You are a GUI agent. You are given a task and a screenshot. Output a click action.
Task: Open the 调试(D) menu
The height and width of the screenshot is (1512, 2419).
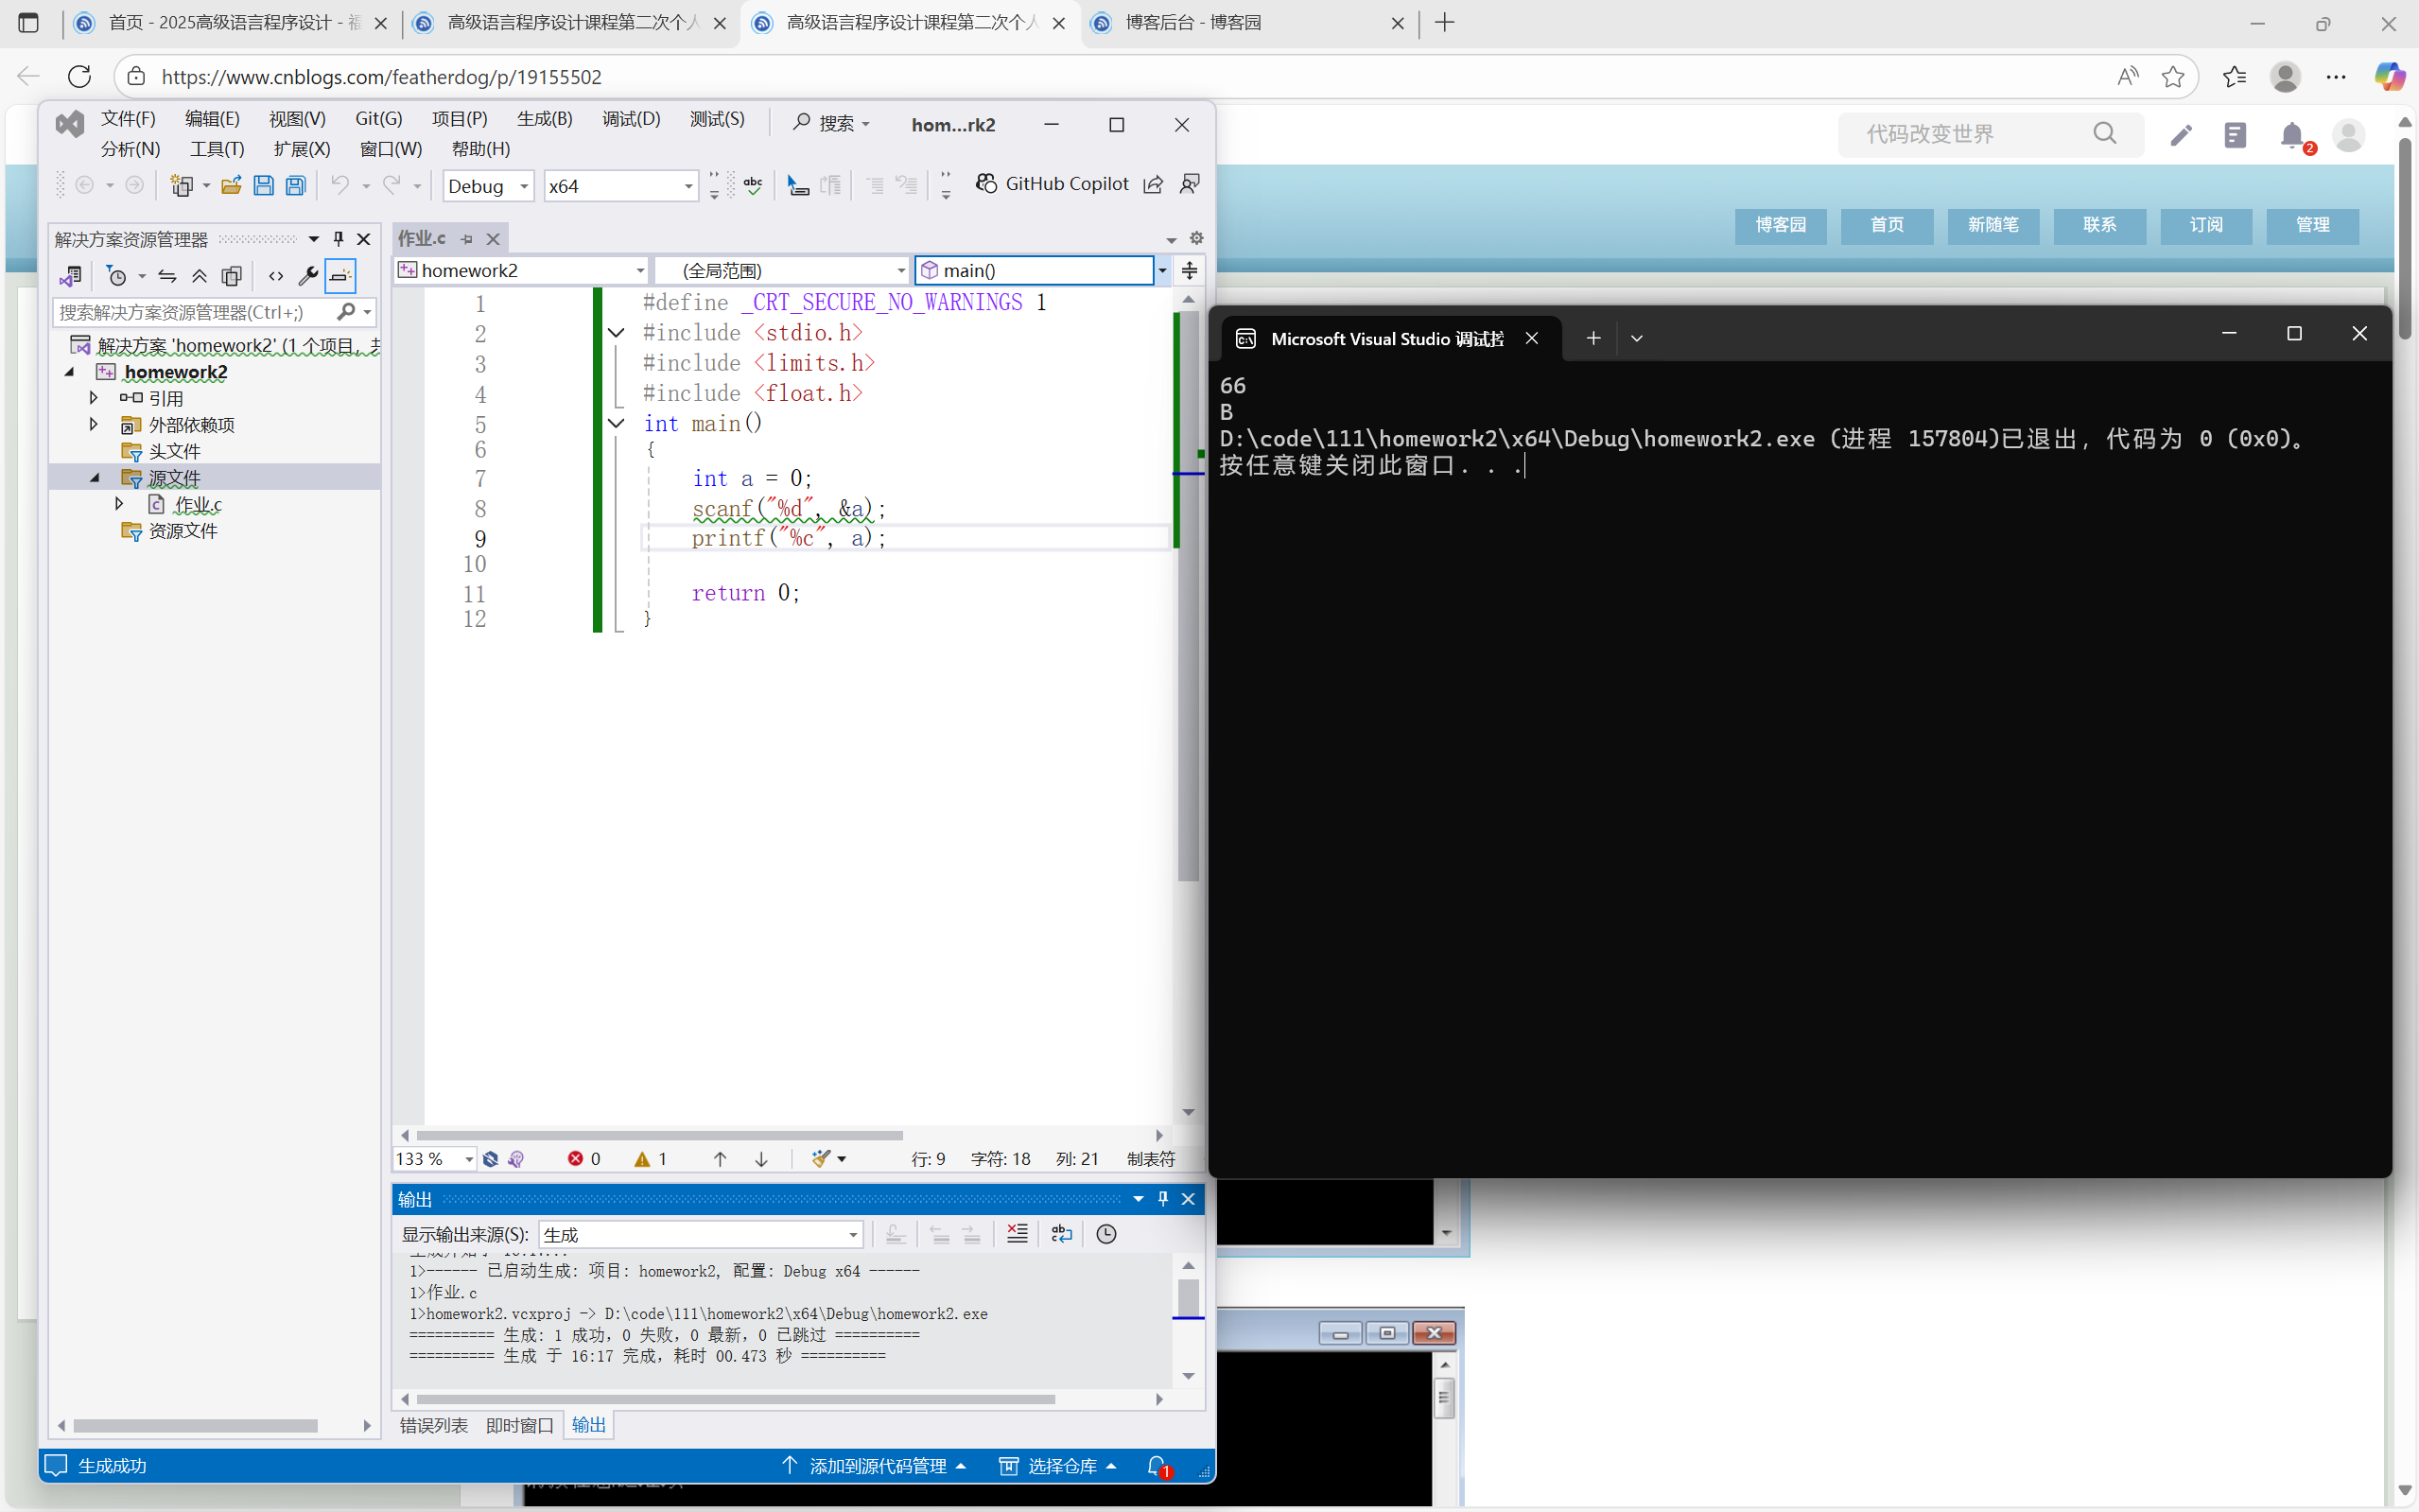point(631,119)
